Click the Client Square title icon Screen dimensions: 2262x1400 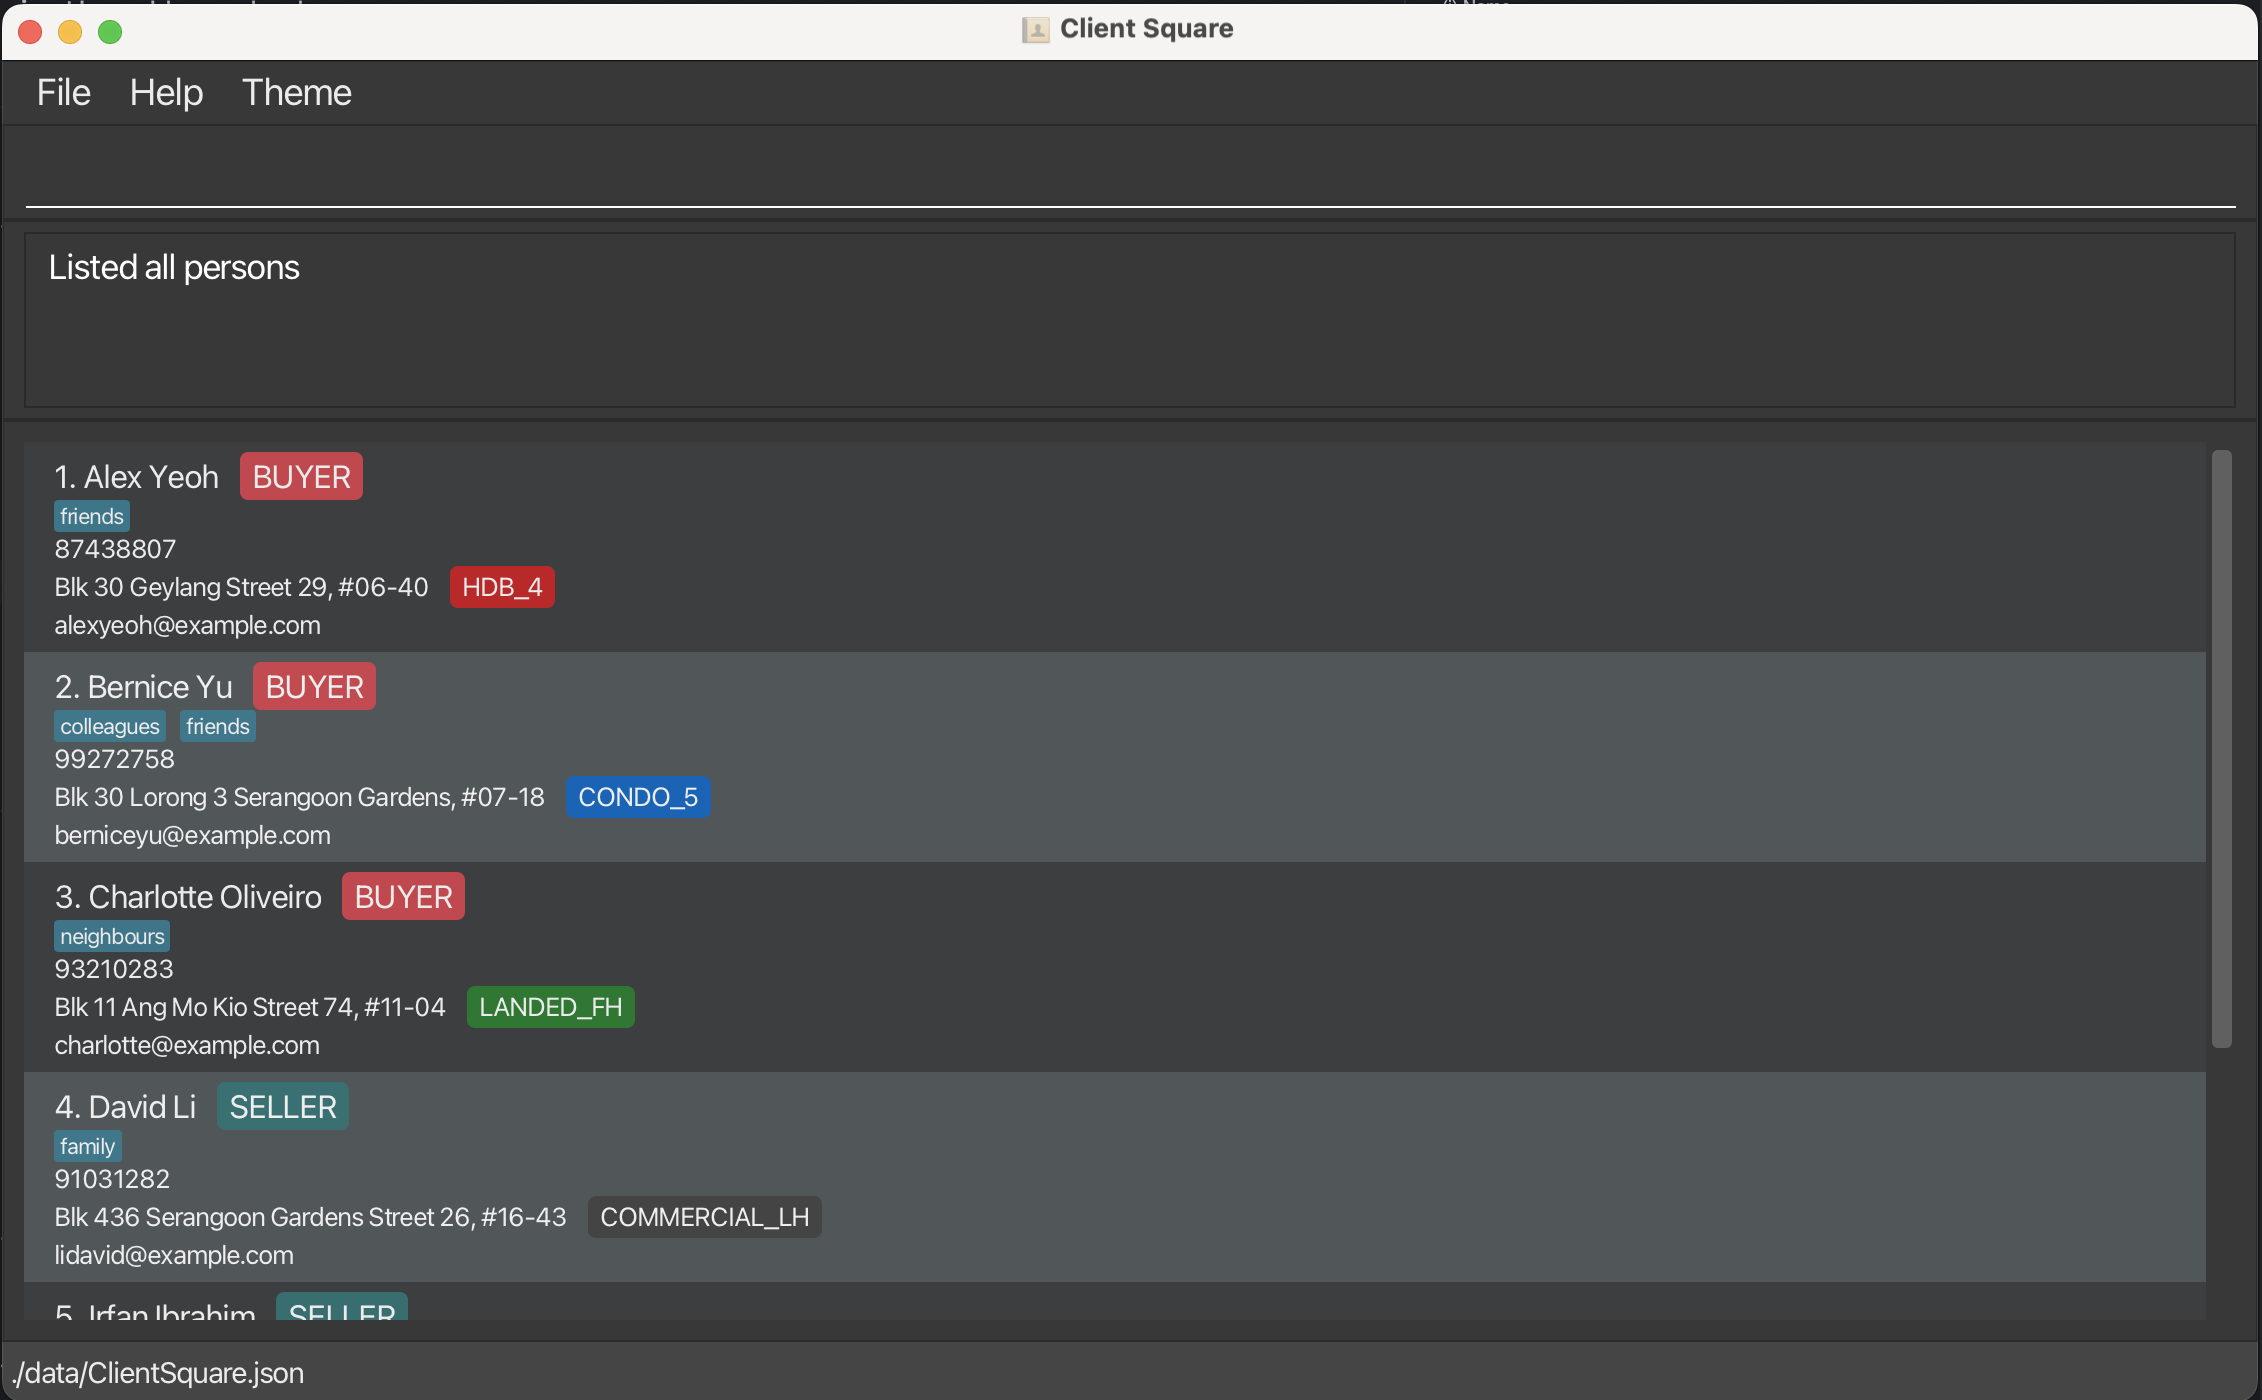[x=1035, y=30]
